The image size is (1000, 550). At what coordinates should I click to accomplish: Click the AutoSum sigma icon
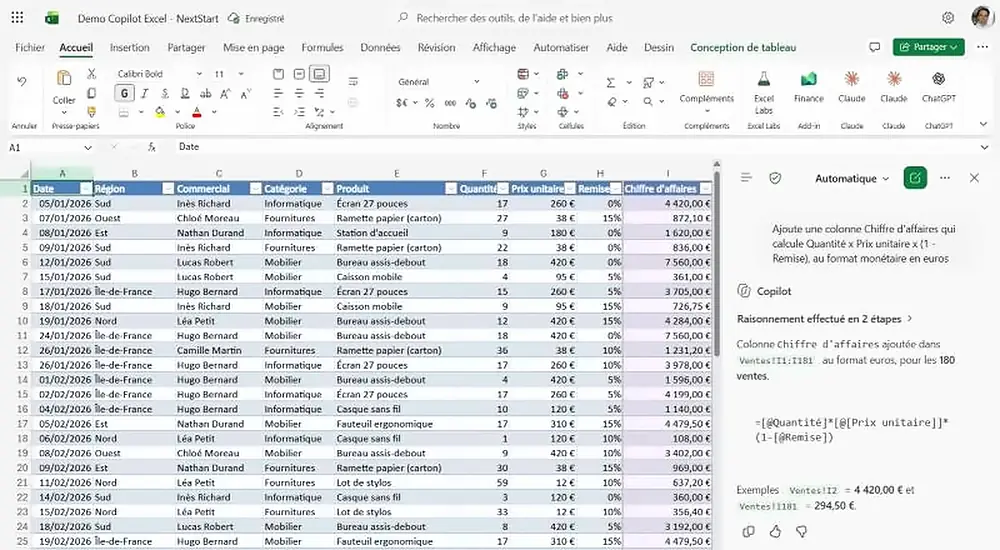[x=610, y=82]
